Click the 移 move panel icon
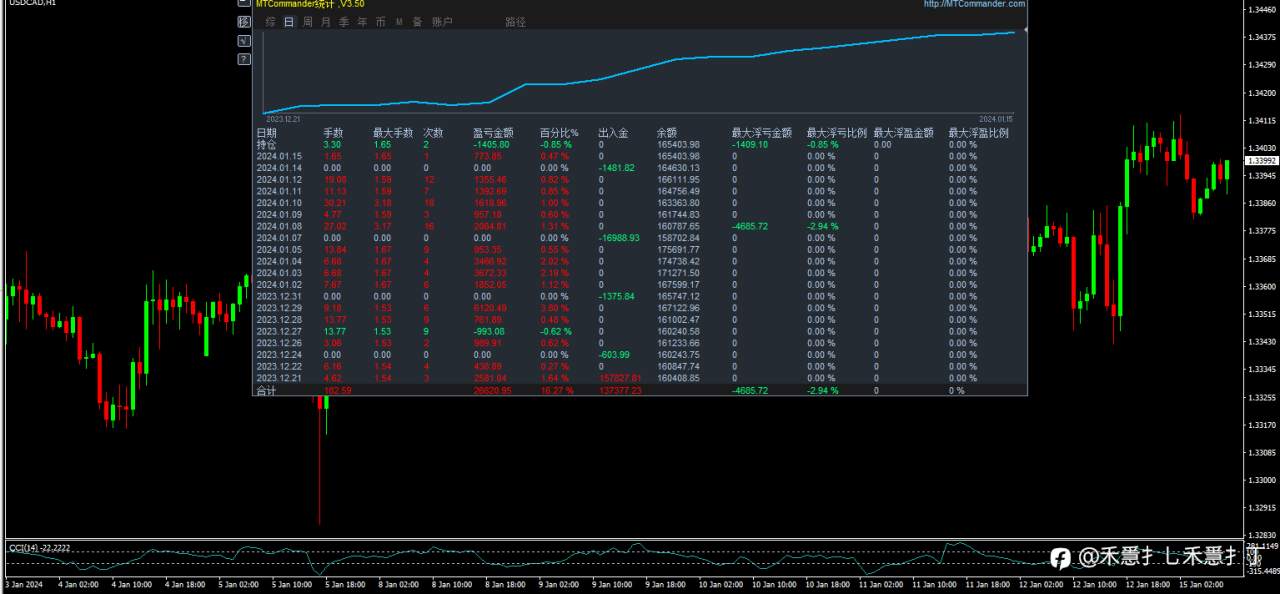 tap(244, 22)
